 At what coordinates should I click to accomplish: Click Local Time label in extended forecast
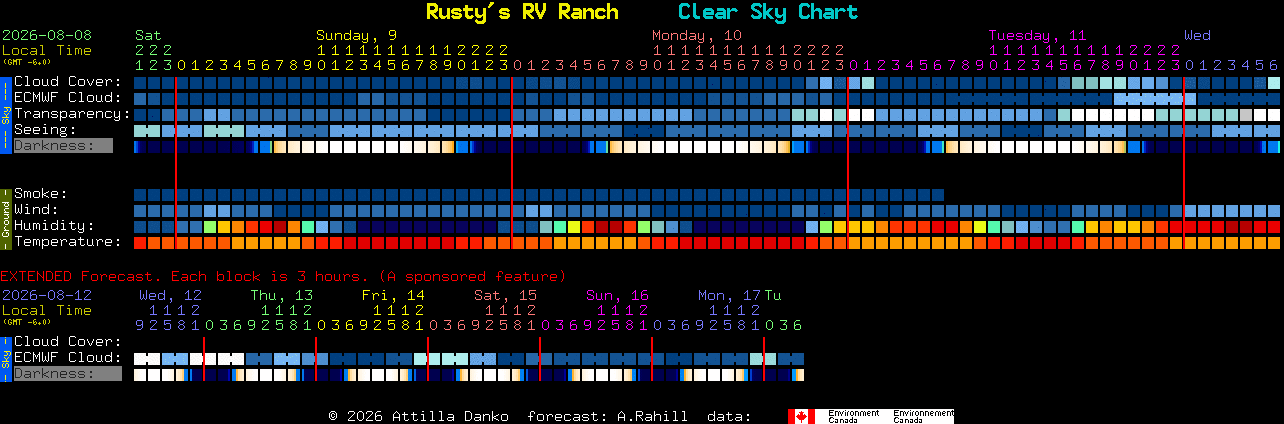tap(47, 310)
